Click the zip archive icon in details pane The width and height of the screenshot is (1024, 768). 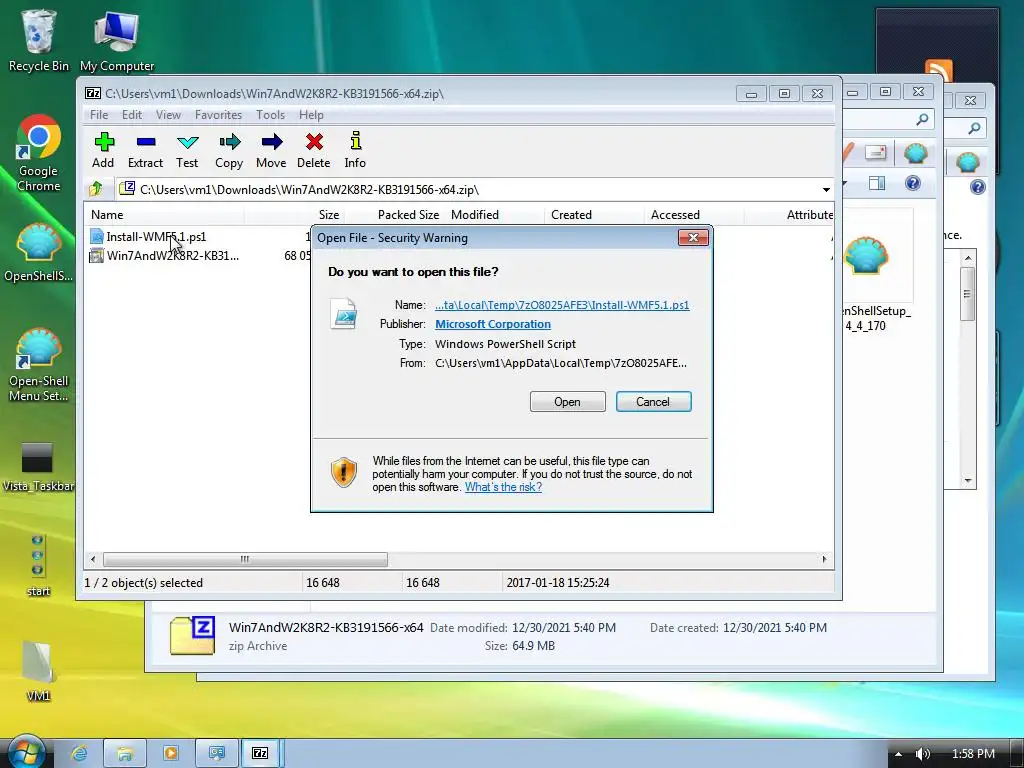(193, 635)
